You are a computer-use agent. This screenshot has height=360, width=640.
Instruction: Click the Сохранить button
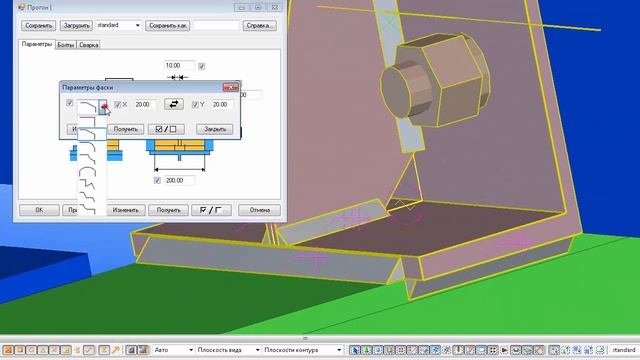tap(38, 25)
